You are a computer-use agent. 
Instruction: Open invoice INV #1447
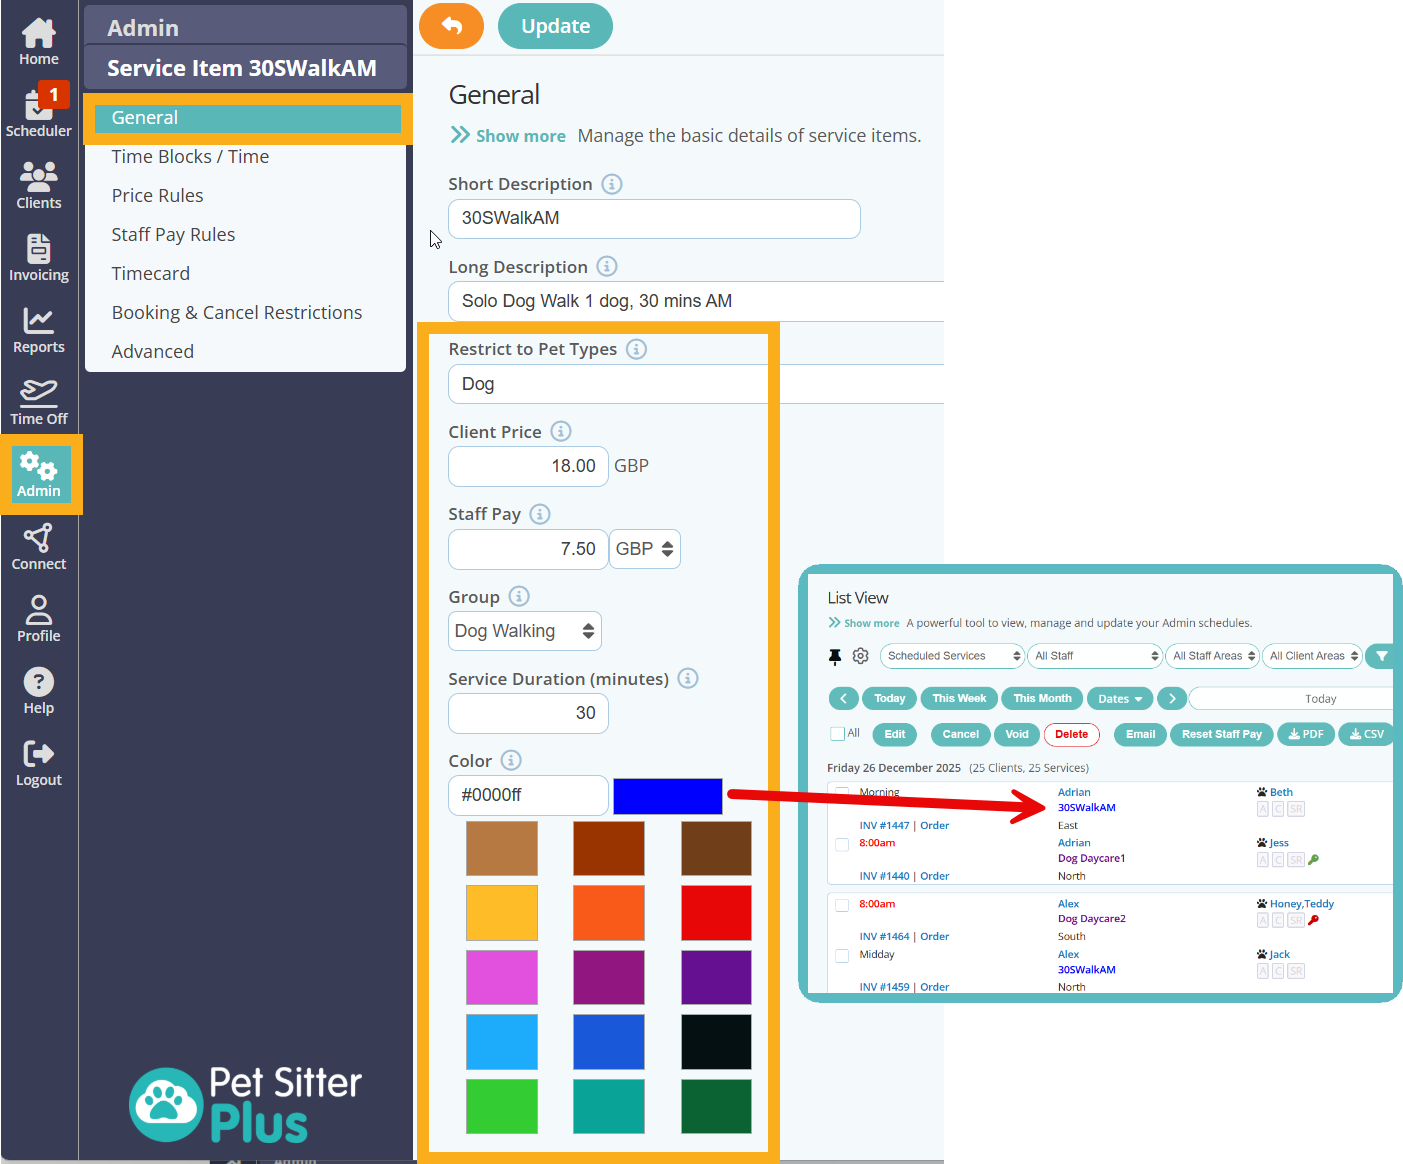[x=882, y=825]
